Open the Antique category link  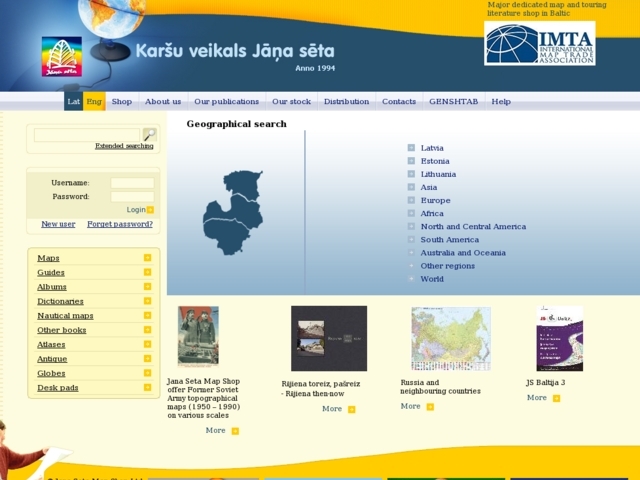52,359
